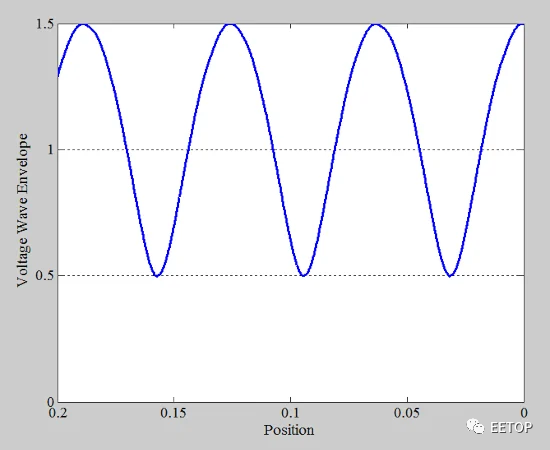550x450 pixels.
Task: Click the Position x-axis label
Action: (289, 430)
